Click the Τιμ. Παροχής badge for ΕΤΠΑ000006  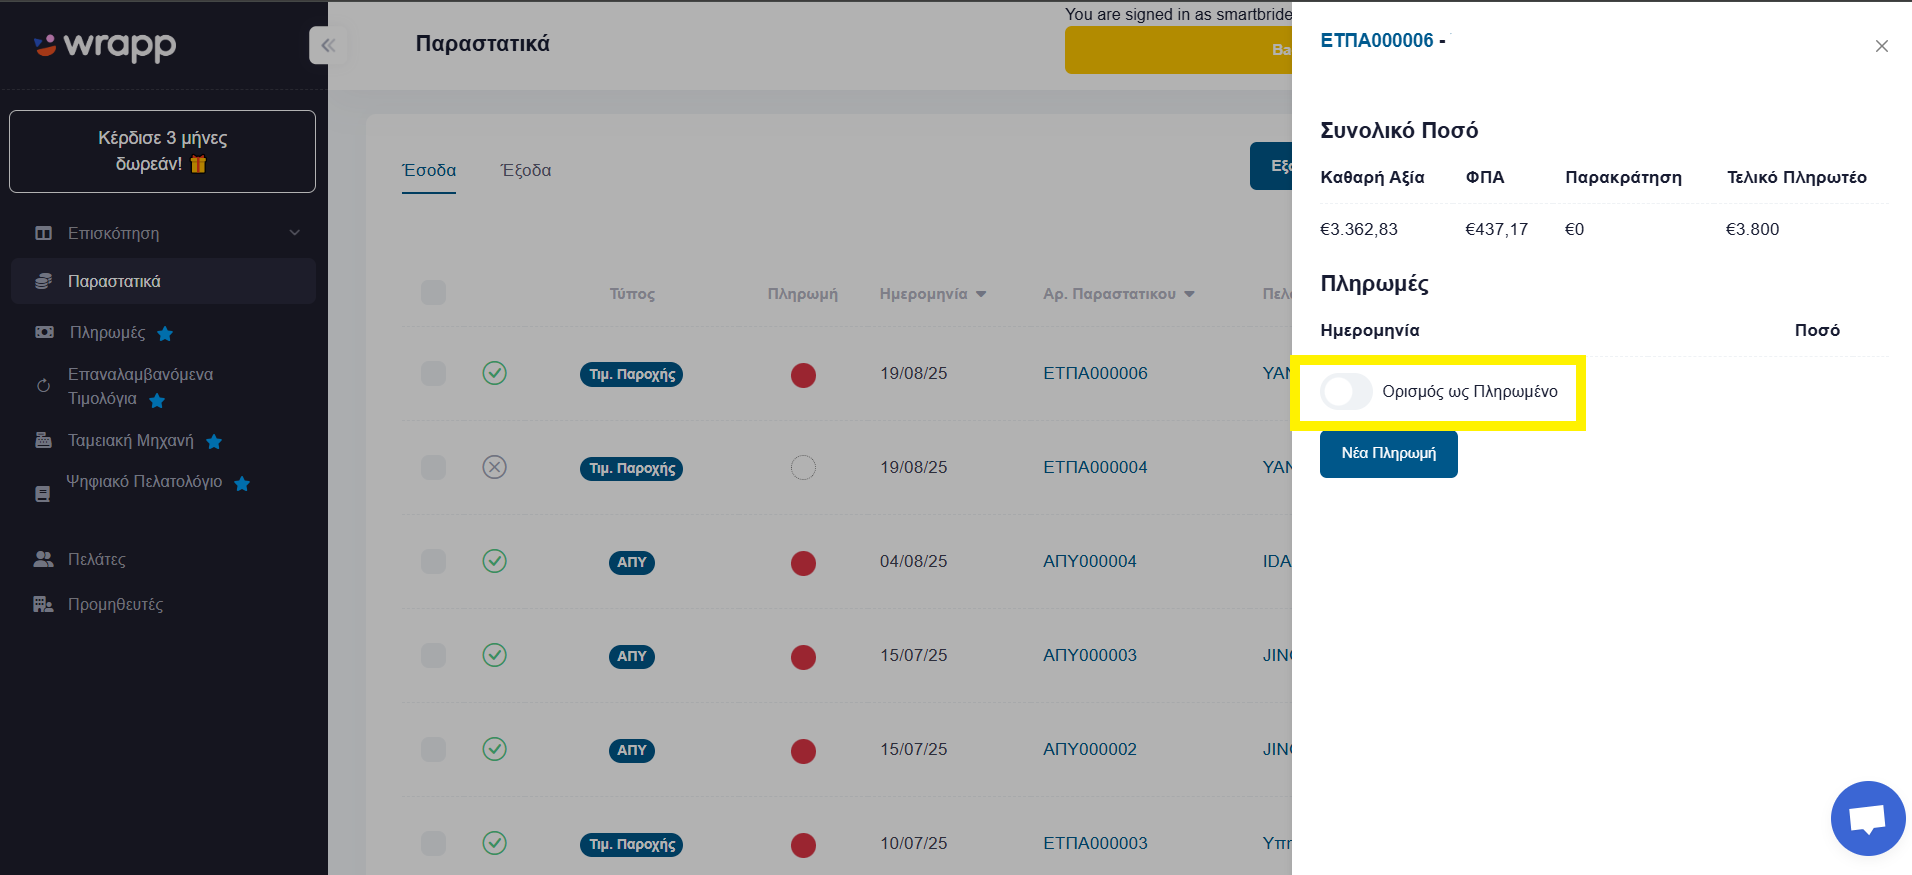click(631, 374)
